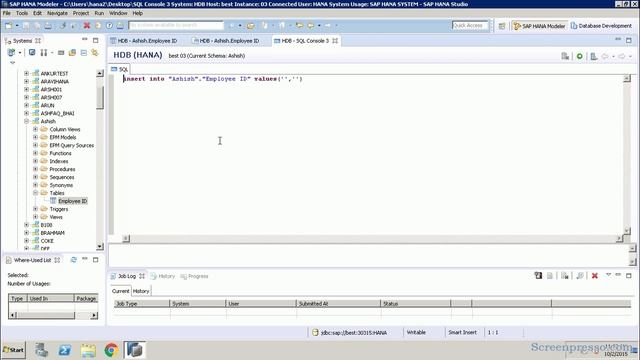Click the SAP HANA Modeler perspective button
Viewport: 640px width, 360px height.
pos(539,26)
